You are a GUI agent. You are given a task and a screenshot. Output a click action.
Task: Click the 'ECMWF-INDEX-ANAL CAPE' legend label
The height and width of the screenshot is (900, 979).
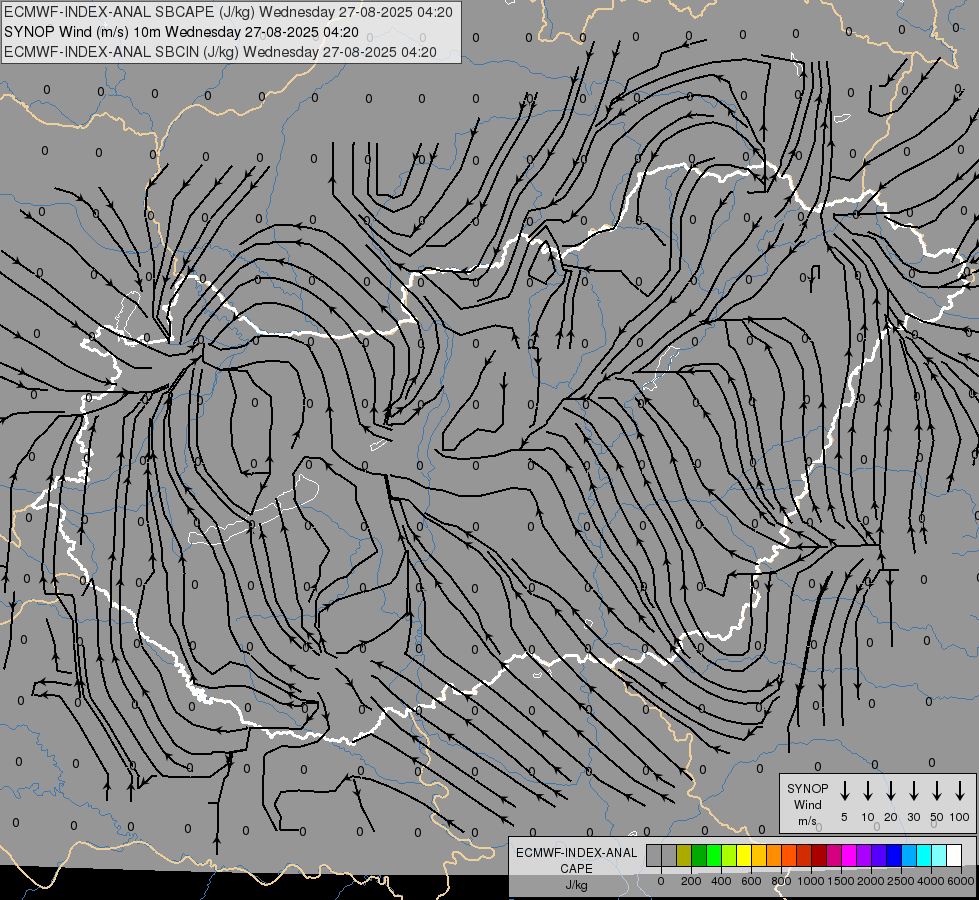577,860
